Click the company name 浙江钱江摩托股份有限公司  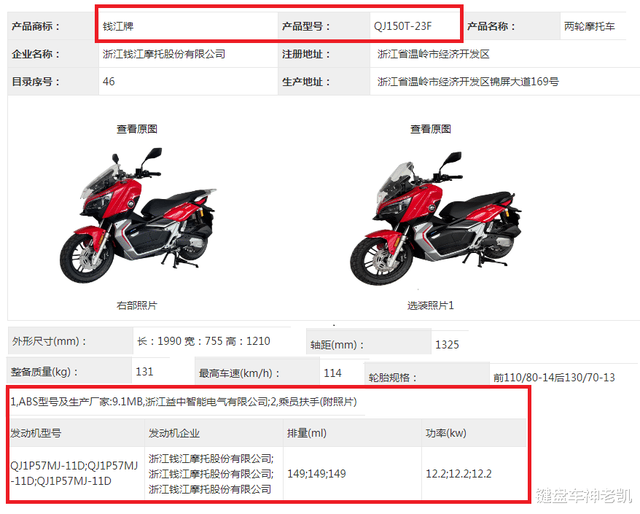(164, 54)
